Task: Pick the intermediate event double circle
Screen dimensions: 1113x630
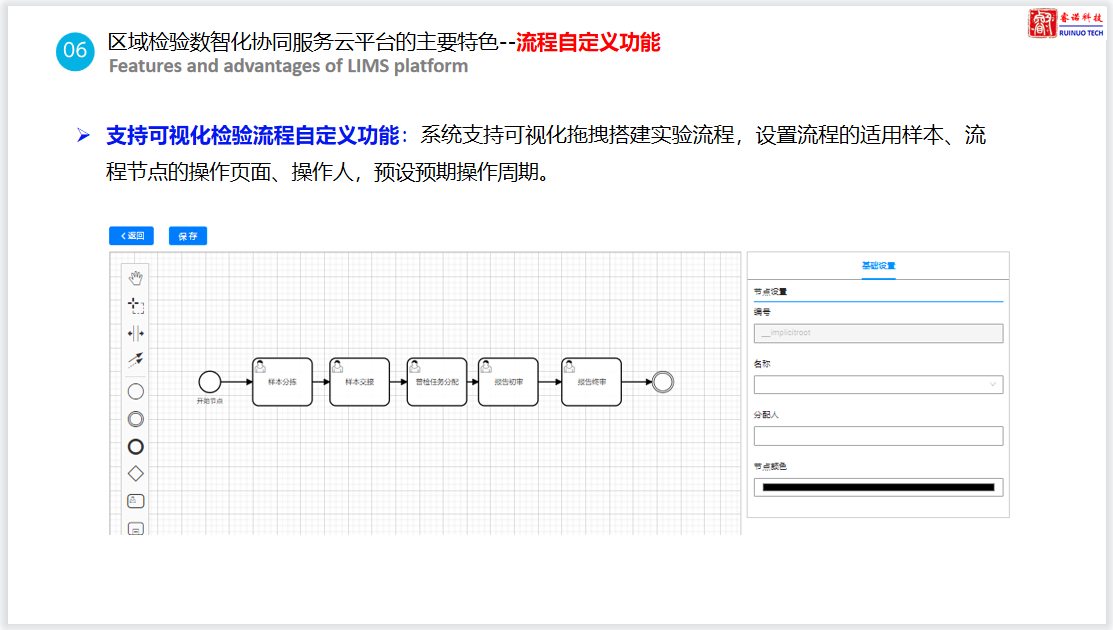Action: click(x=136, y=419)
